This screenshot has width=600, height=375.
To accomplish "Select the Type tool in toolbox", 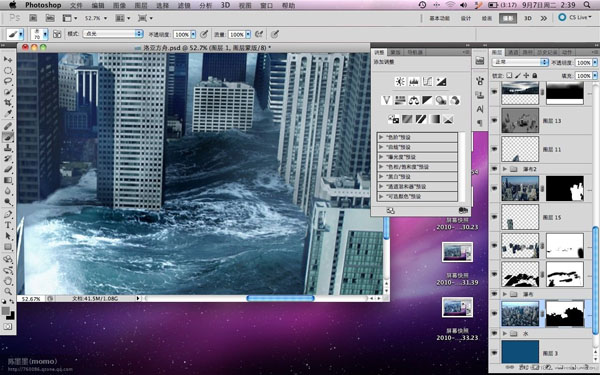I will (8, 225).
